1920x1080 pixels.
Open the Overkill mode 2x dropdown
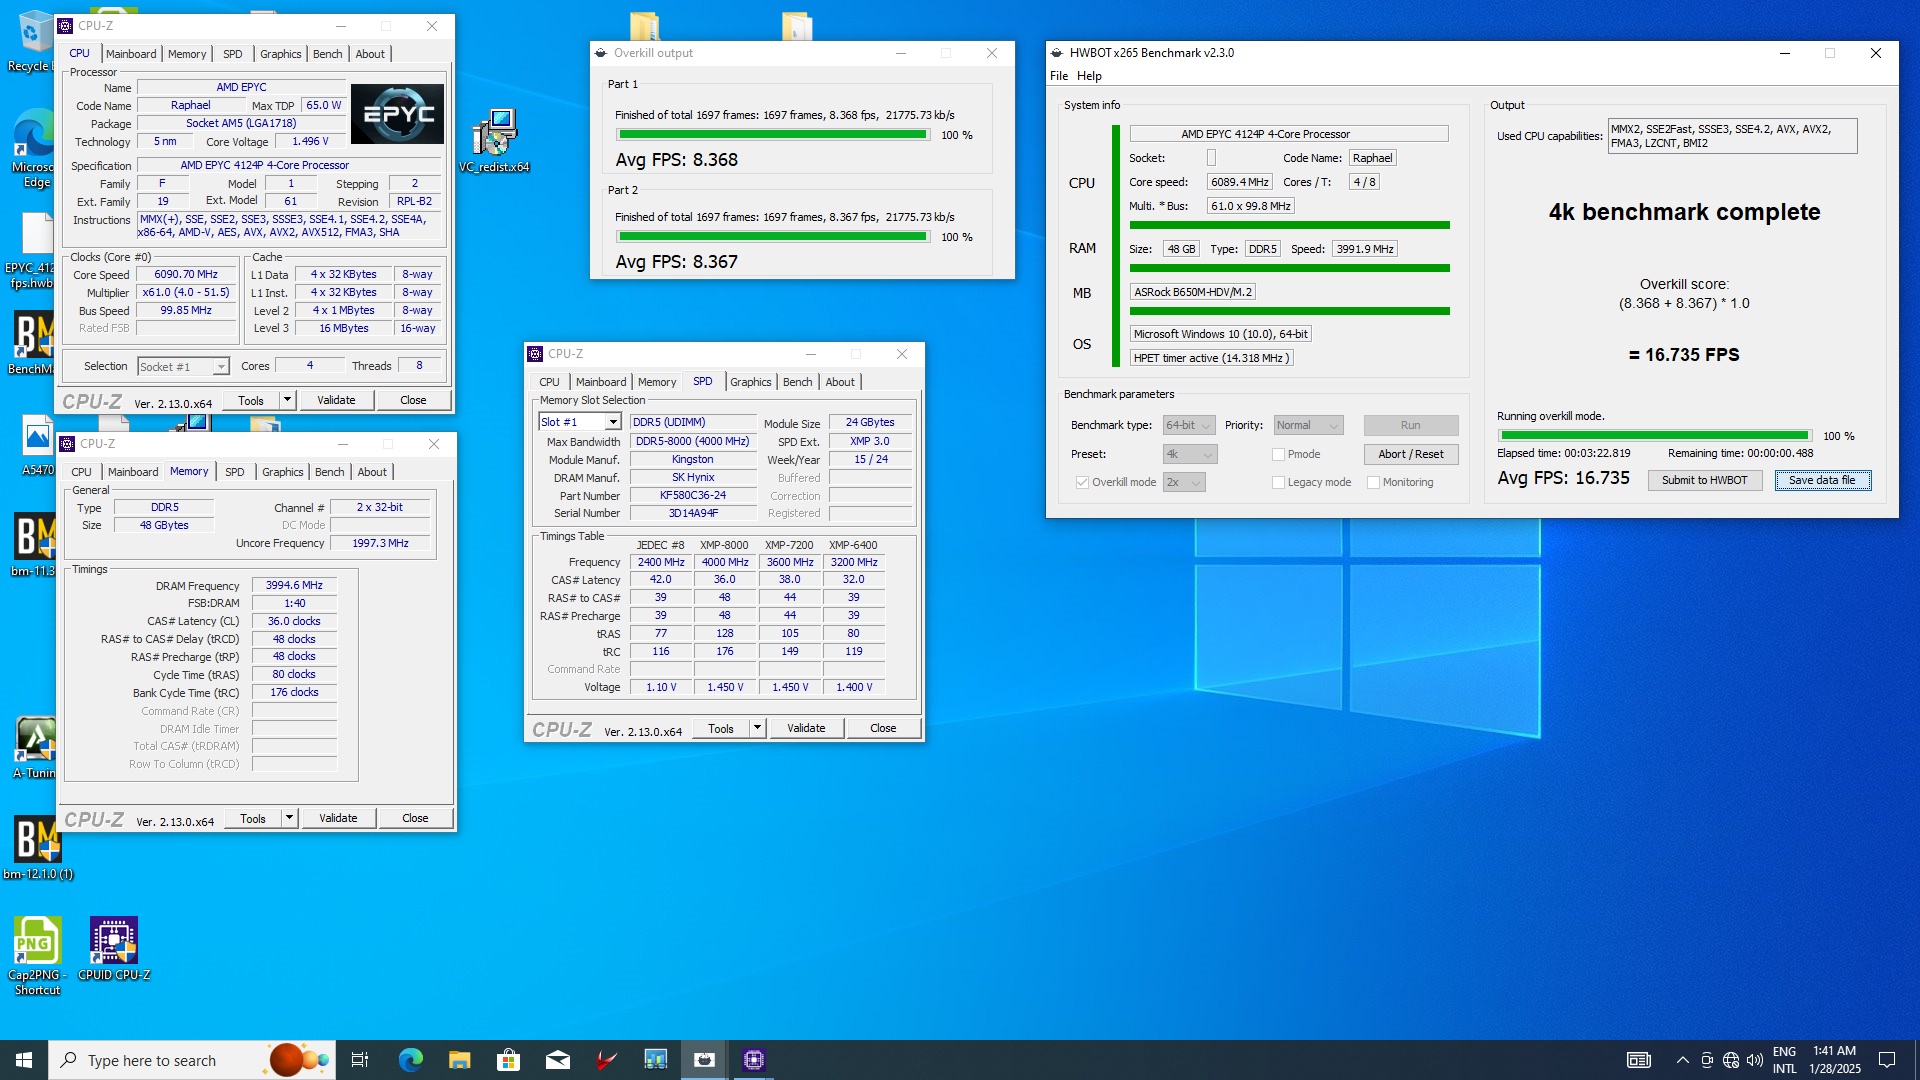(x=1184, y=482)
